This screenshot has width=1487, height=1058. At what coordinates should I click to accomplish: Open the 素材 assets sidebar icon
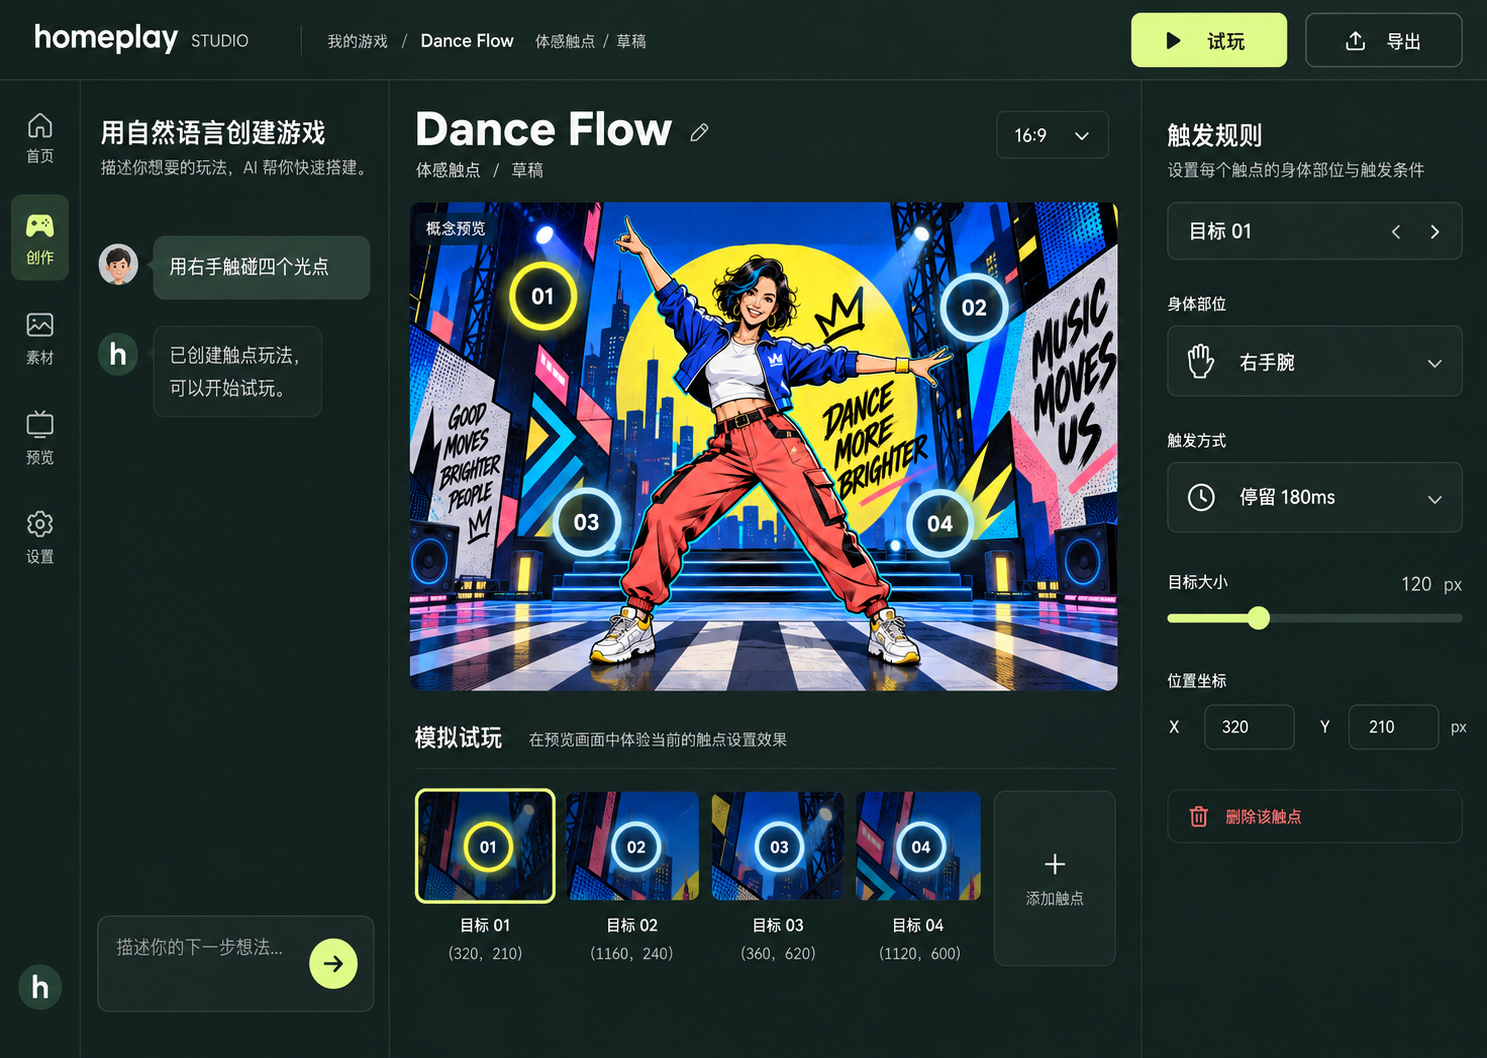tap(40, 338)
